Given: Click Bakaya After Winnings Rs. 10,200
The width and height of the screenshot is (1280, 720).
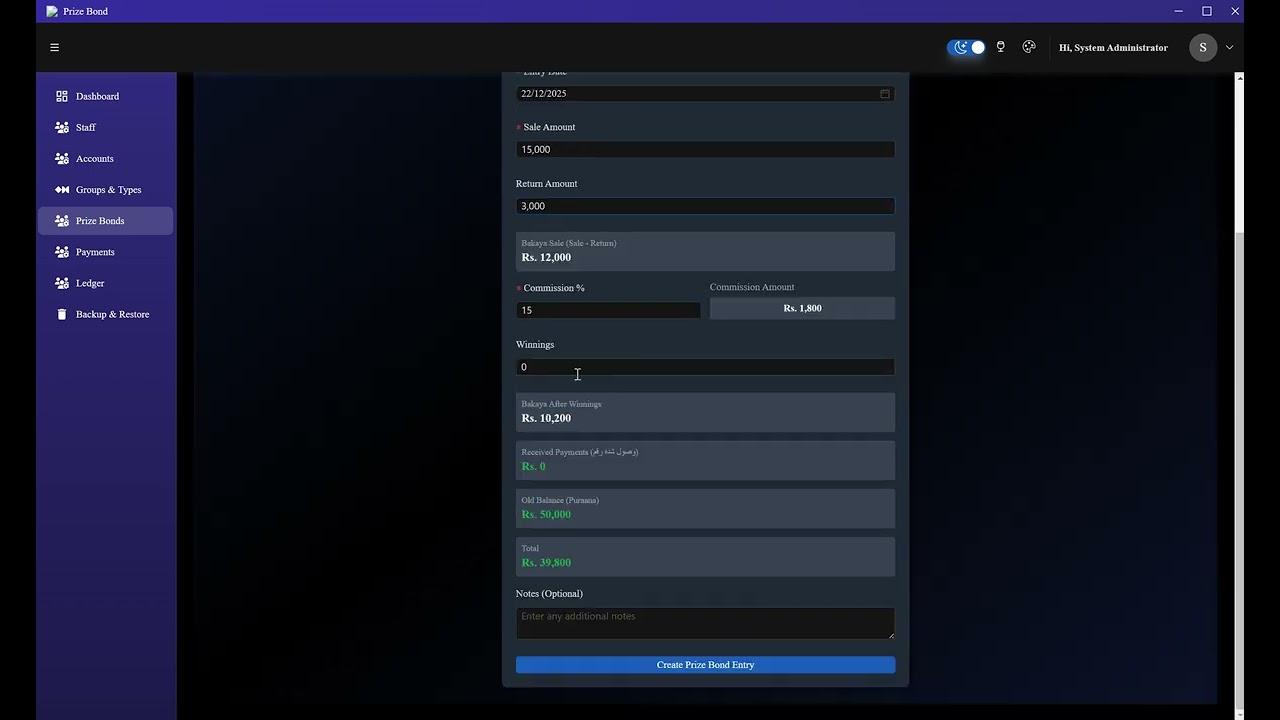Looking at the screenshot, I should [x=546, y=418].
